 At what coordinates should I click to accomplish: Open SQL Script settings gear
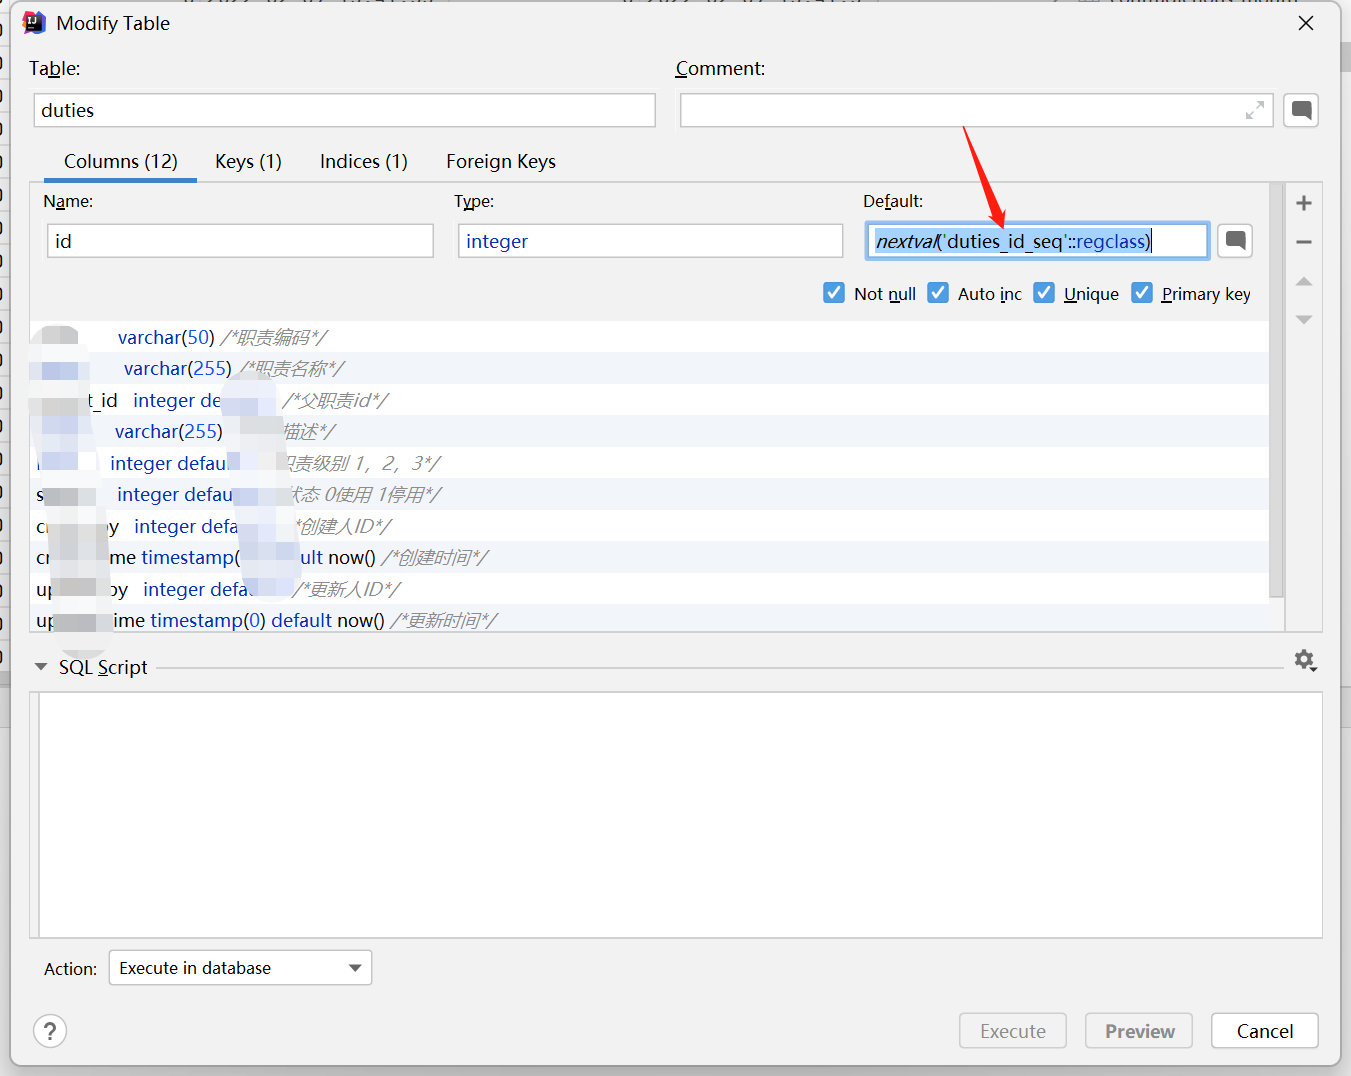pyautogui.click(x=1304, y=660)
